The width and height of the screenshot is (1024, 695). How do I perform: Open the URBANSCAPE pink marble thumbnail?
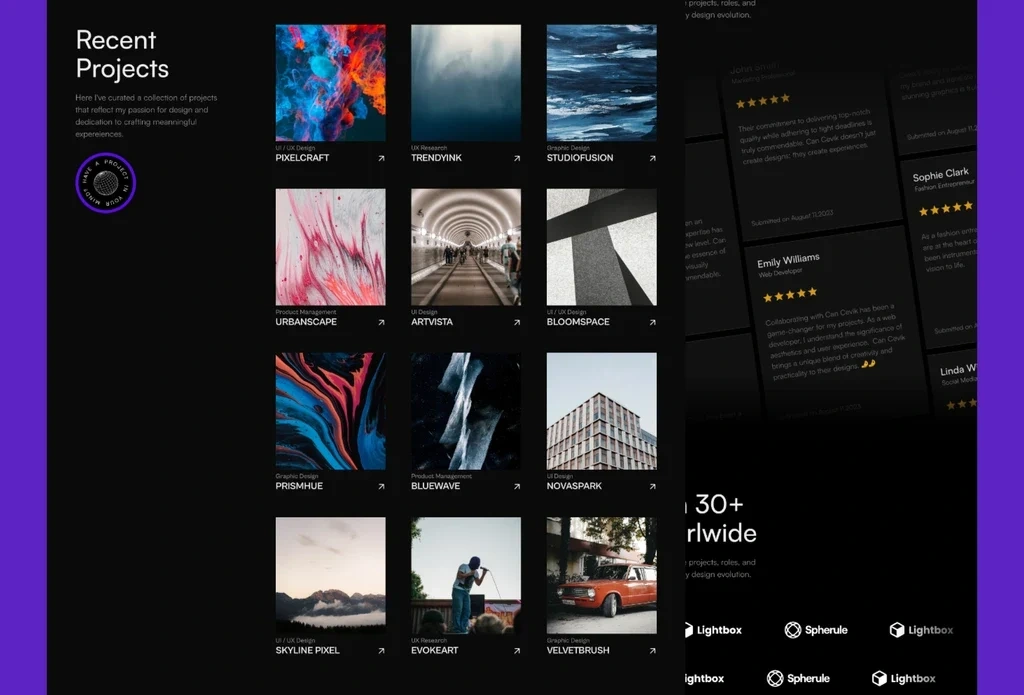click(x=330, y=247)
